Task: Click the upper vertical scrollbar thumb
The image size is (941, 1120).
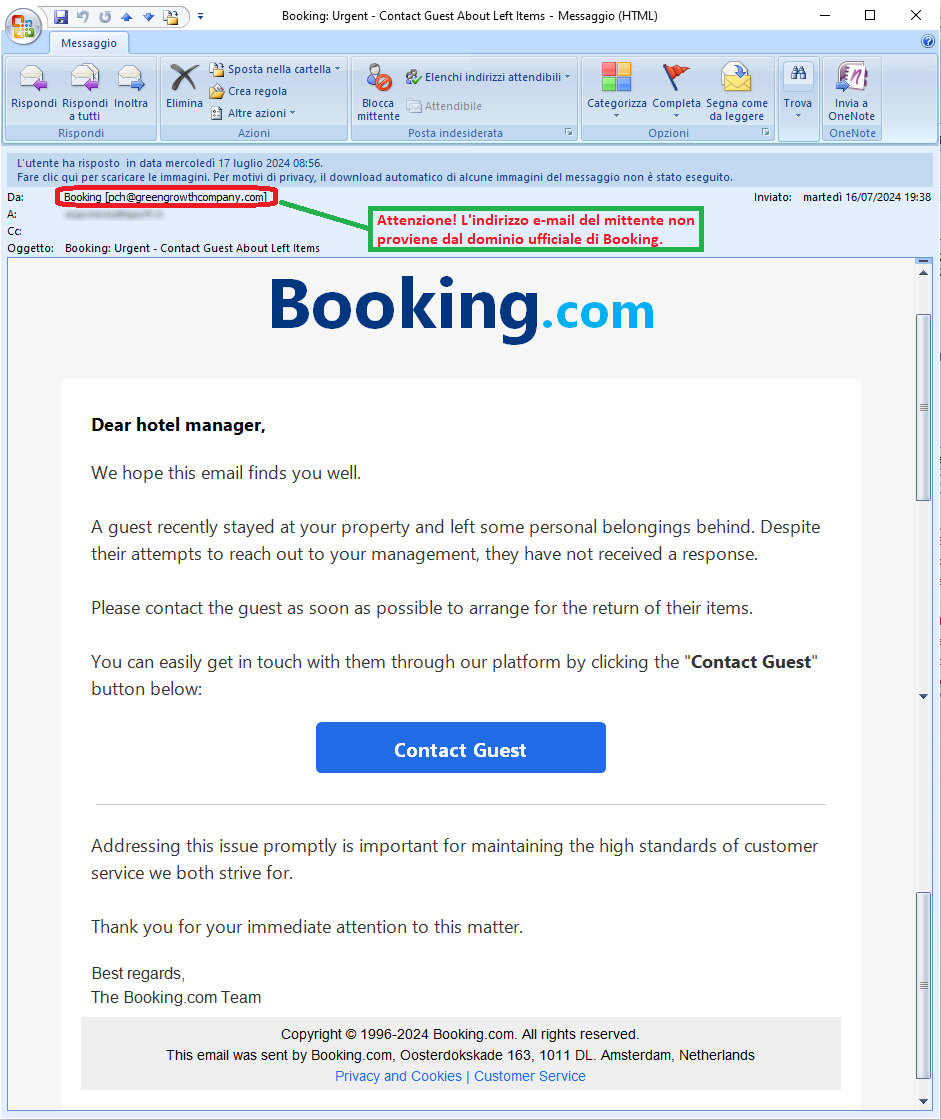Action: 924,407
